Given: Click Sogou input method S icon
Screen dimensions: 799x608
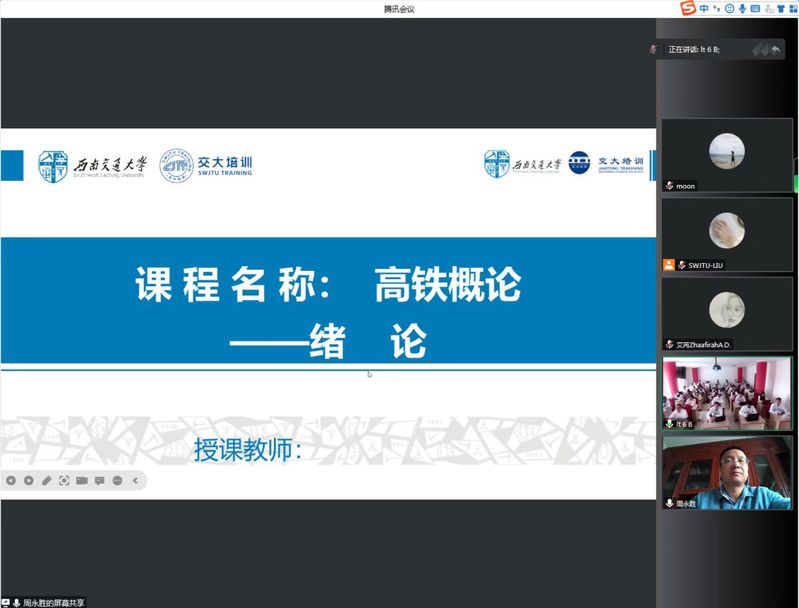Looking at the screenshot, I should point(687,9).
